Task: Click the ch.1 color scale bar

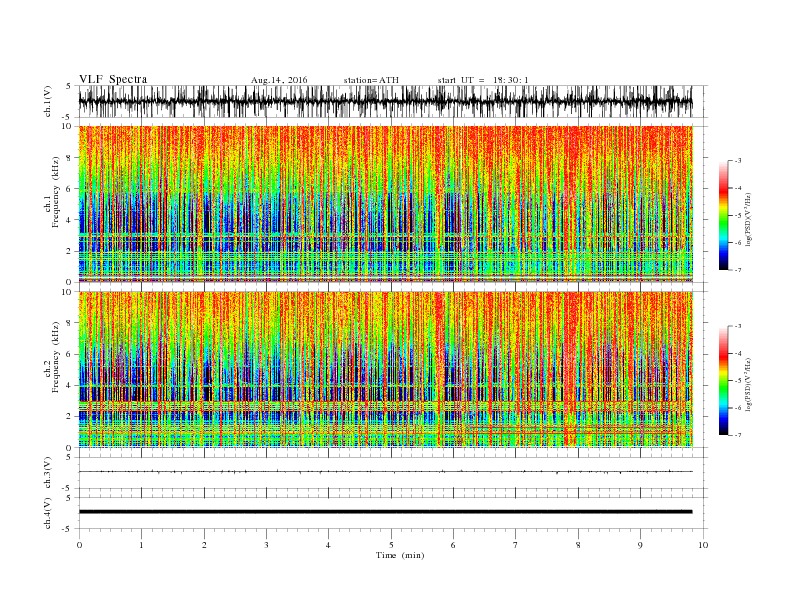Action: (x=723, y=215)
